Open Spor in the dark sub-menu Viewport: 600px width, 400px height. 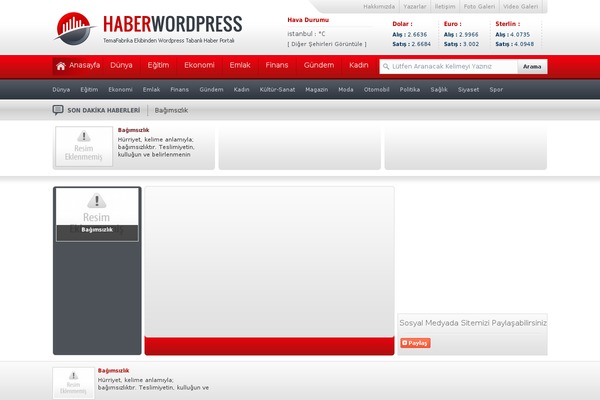496,90
